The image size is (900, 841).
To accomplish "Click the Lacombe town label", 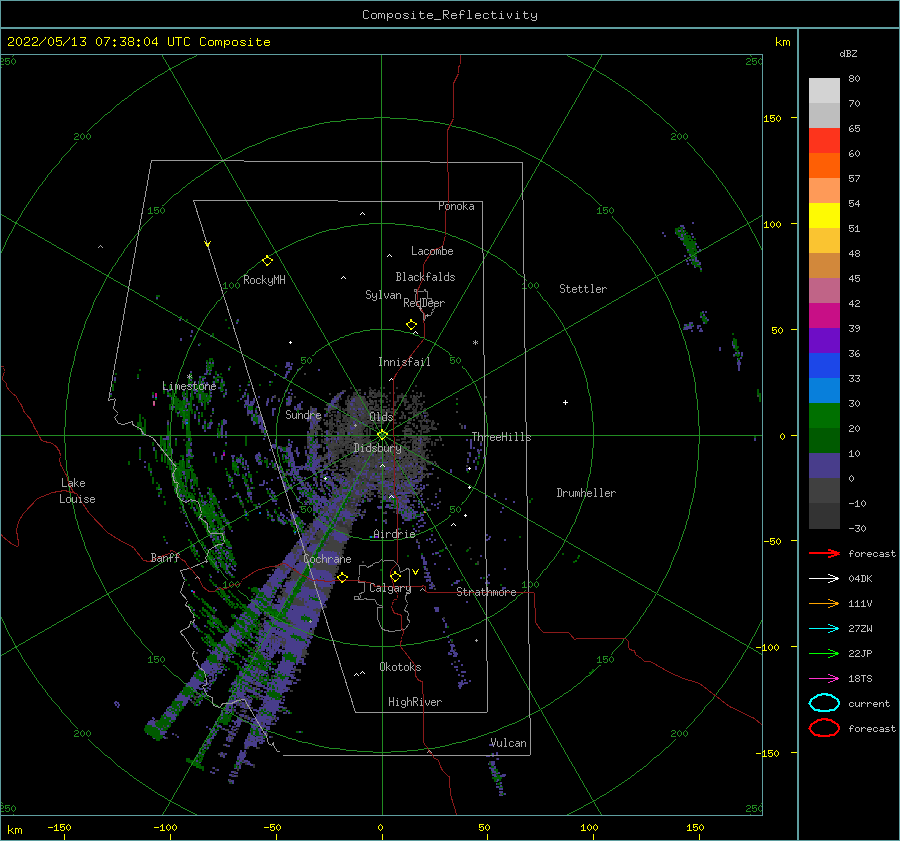I will pyautogui.click(x=432, y=251).
